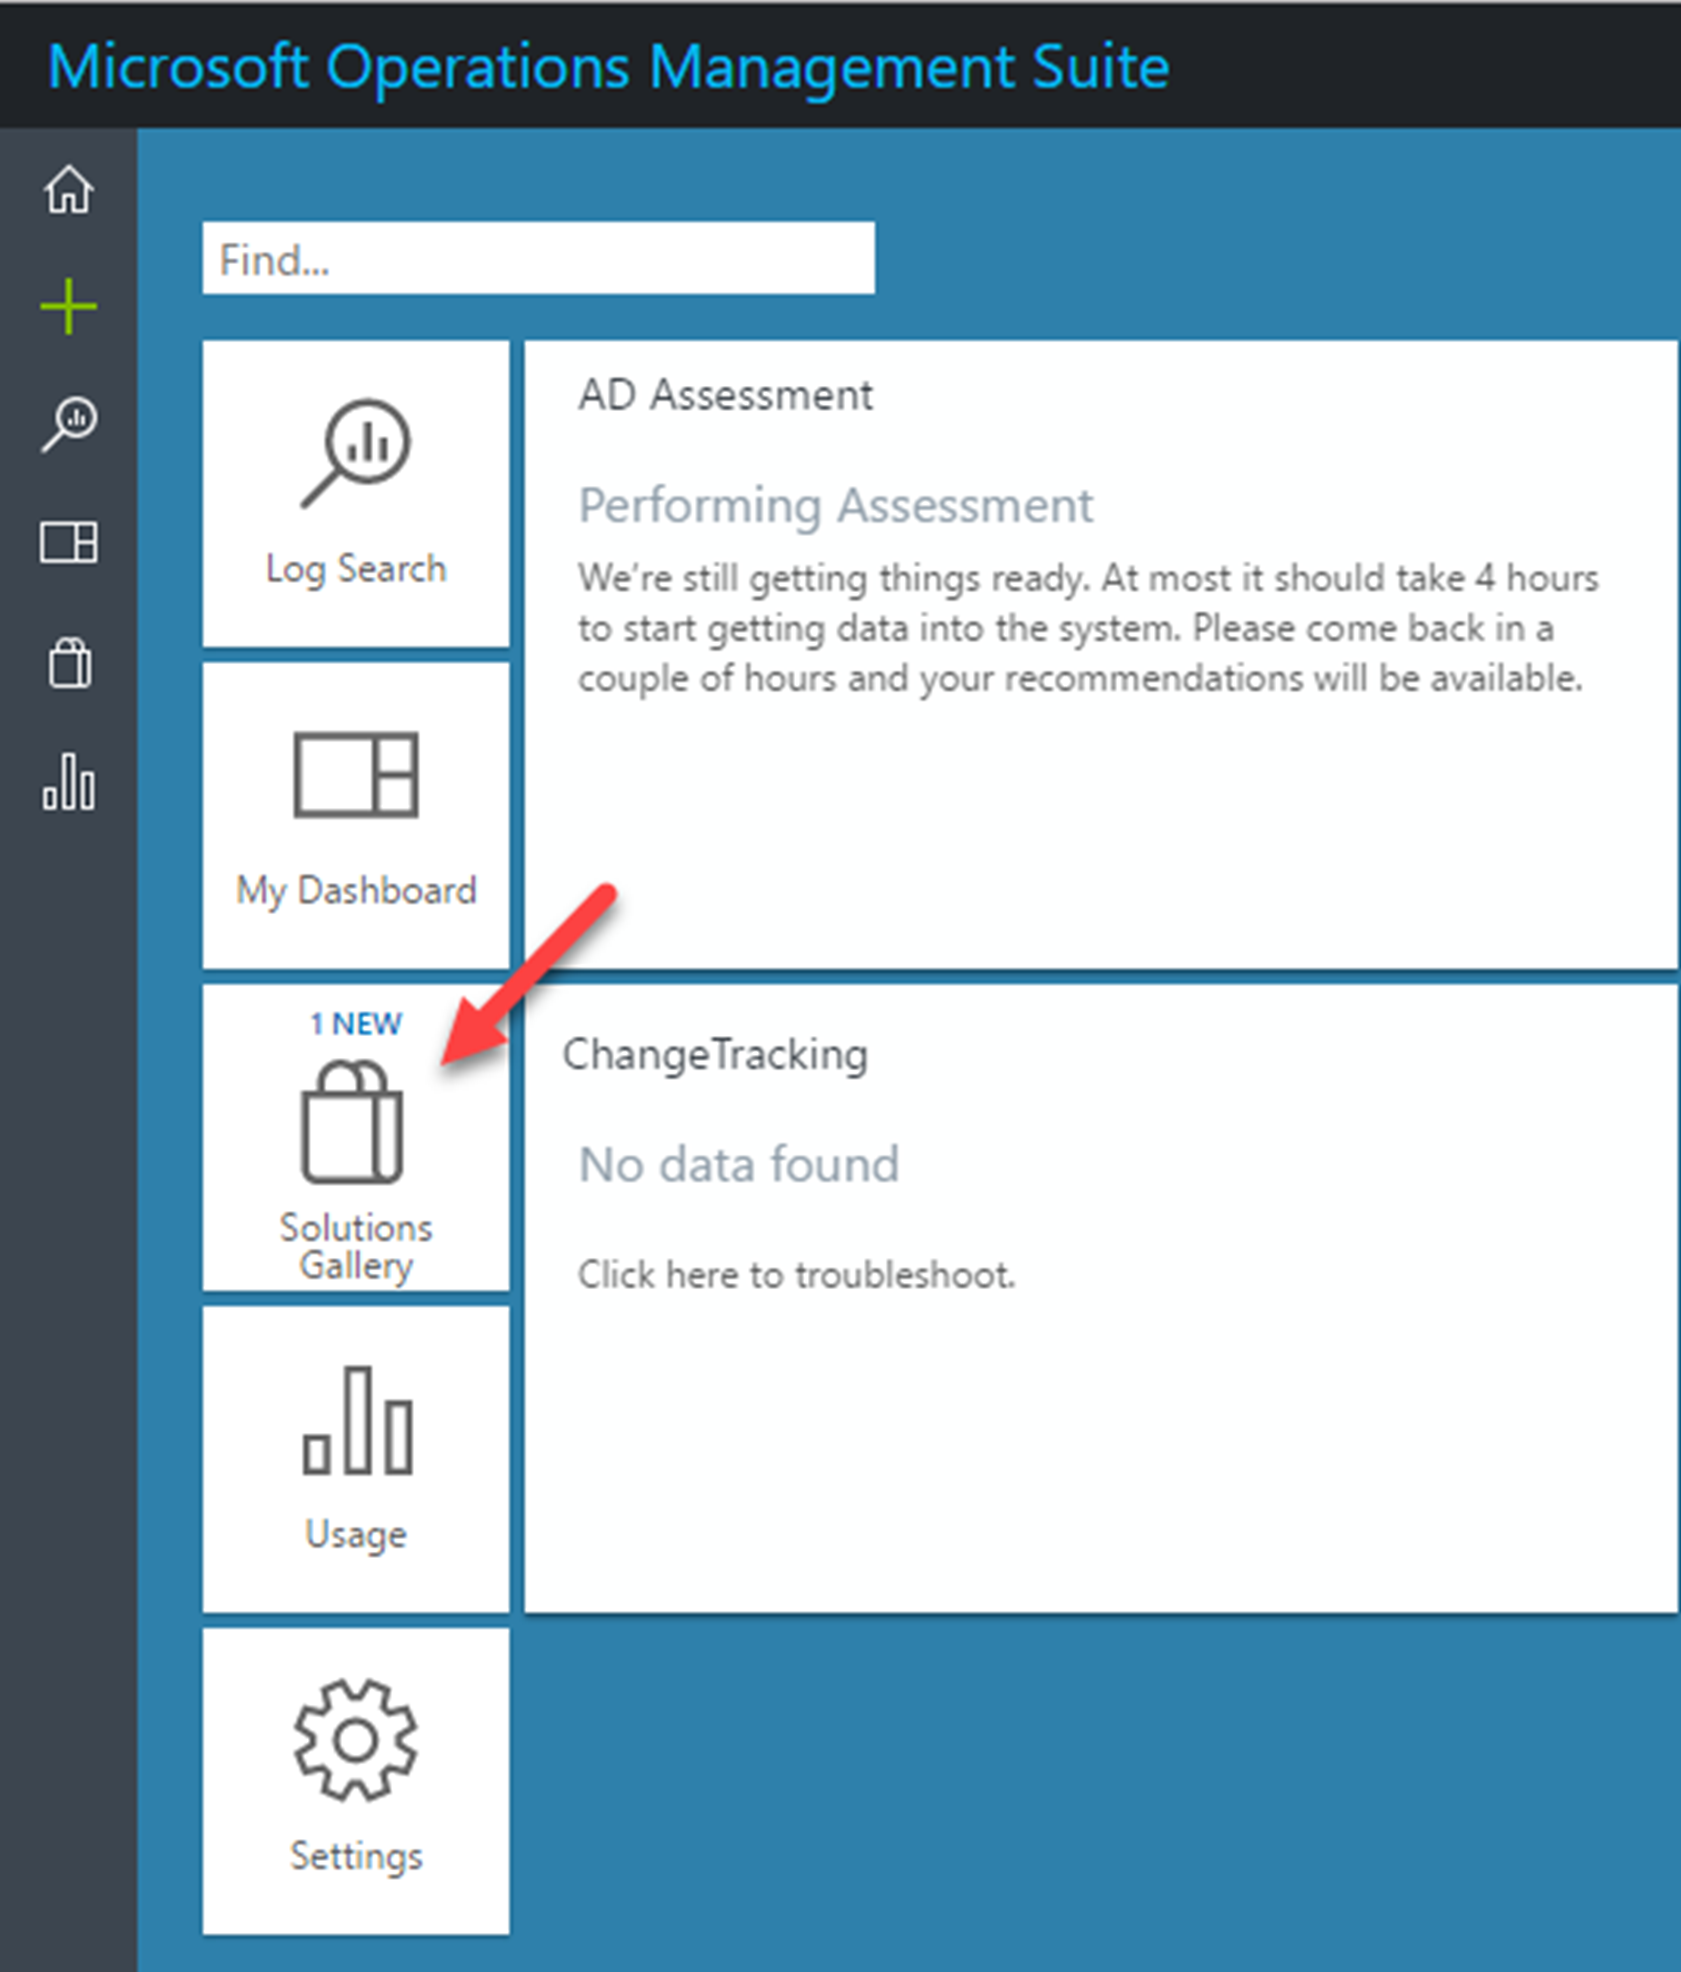1681x1972 pixels.
Task: Open the Settings gear tile
Action: point(355,1780)
